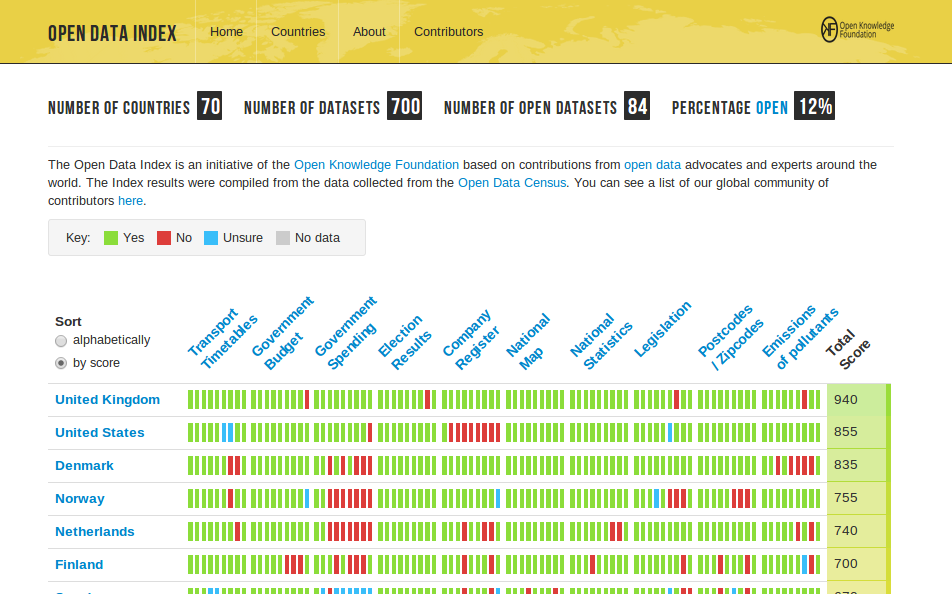
Task: Open the Home menu item
Action: point(226,32)
